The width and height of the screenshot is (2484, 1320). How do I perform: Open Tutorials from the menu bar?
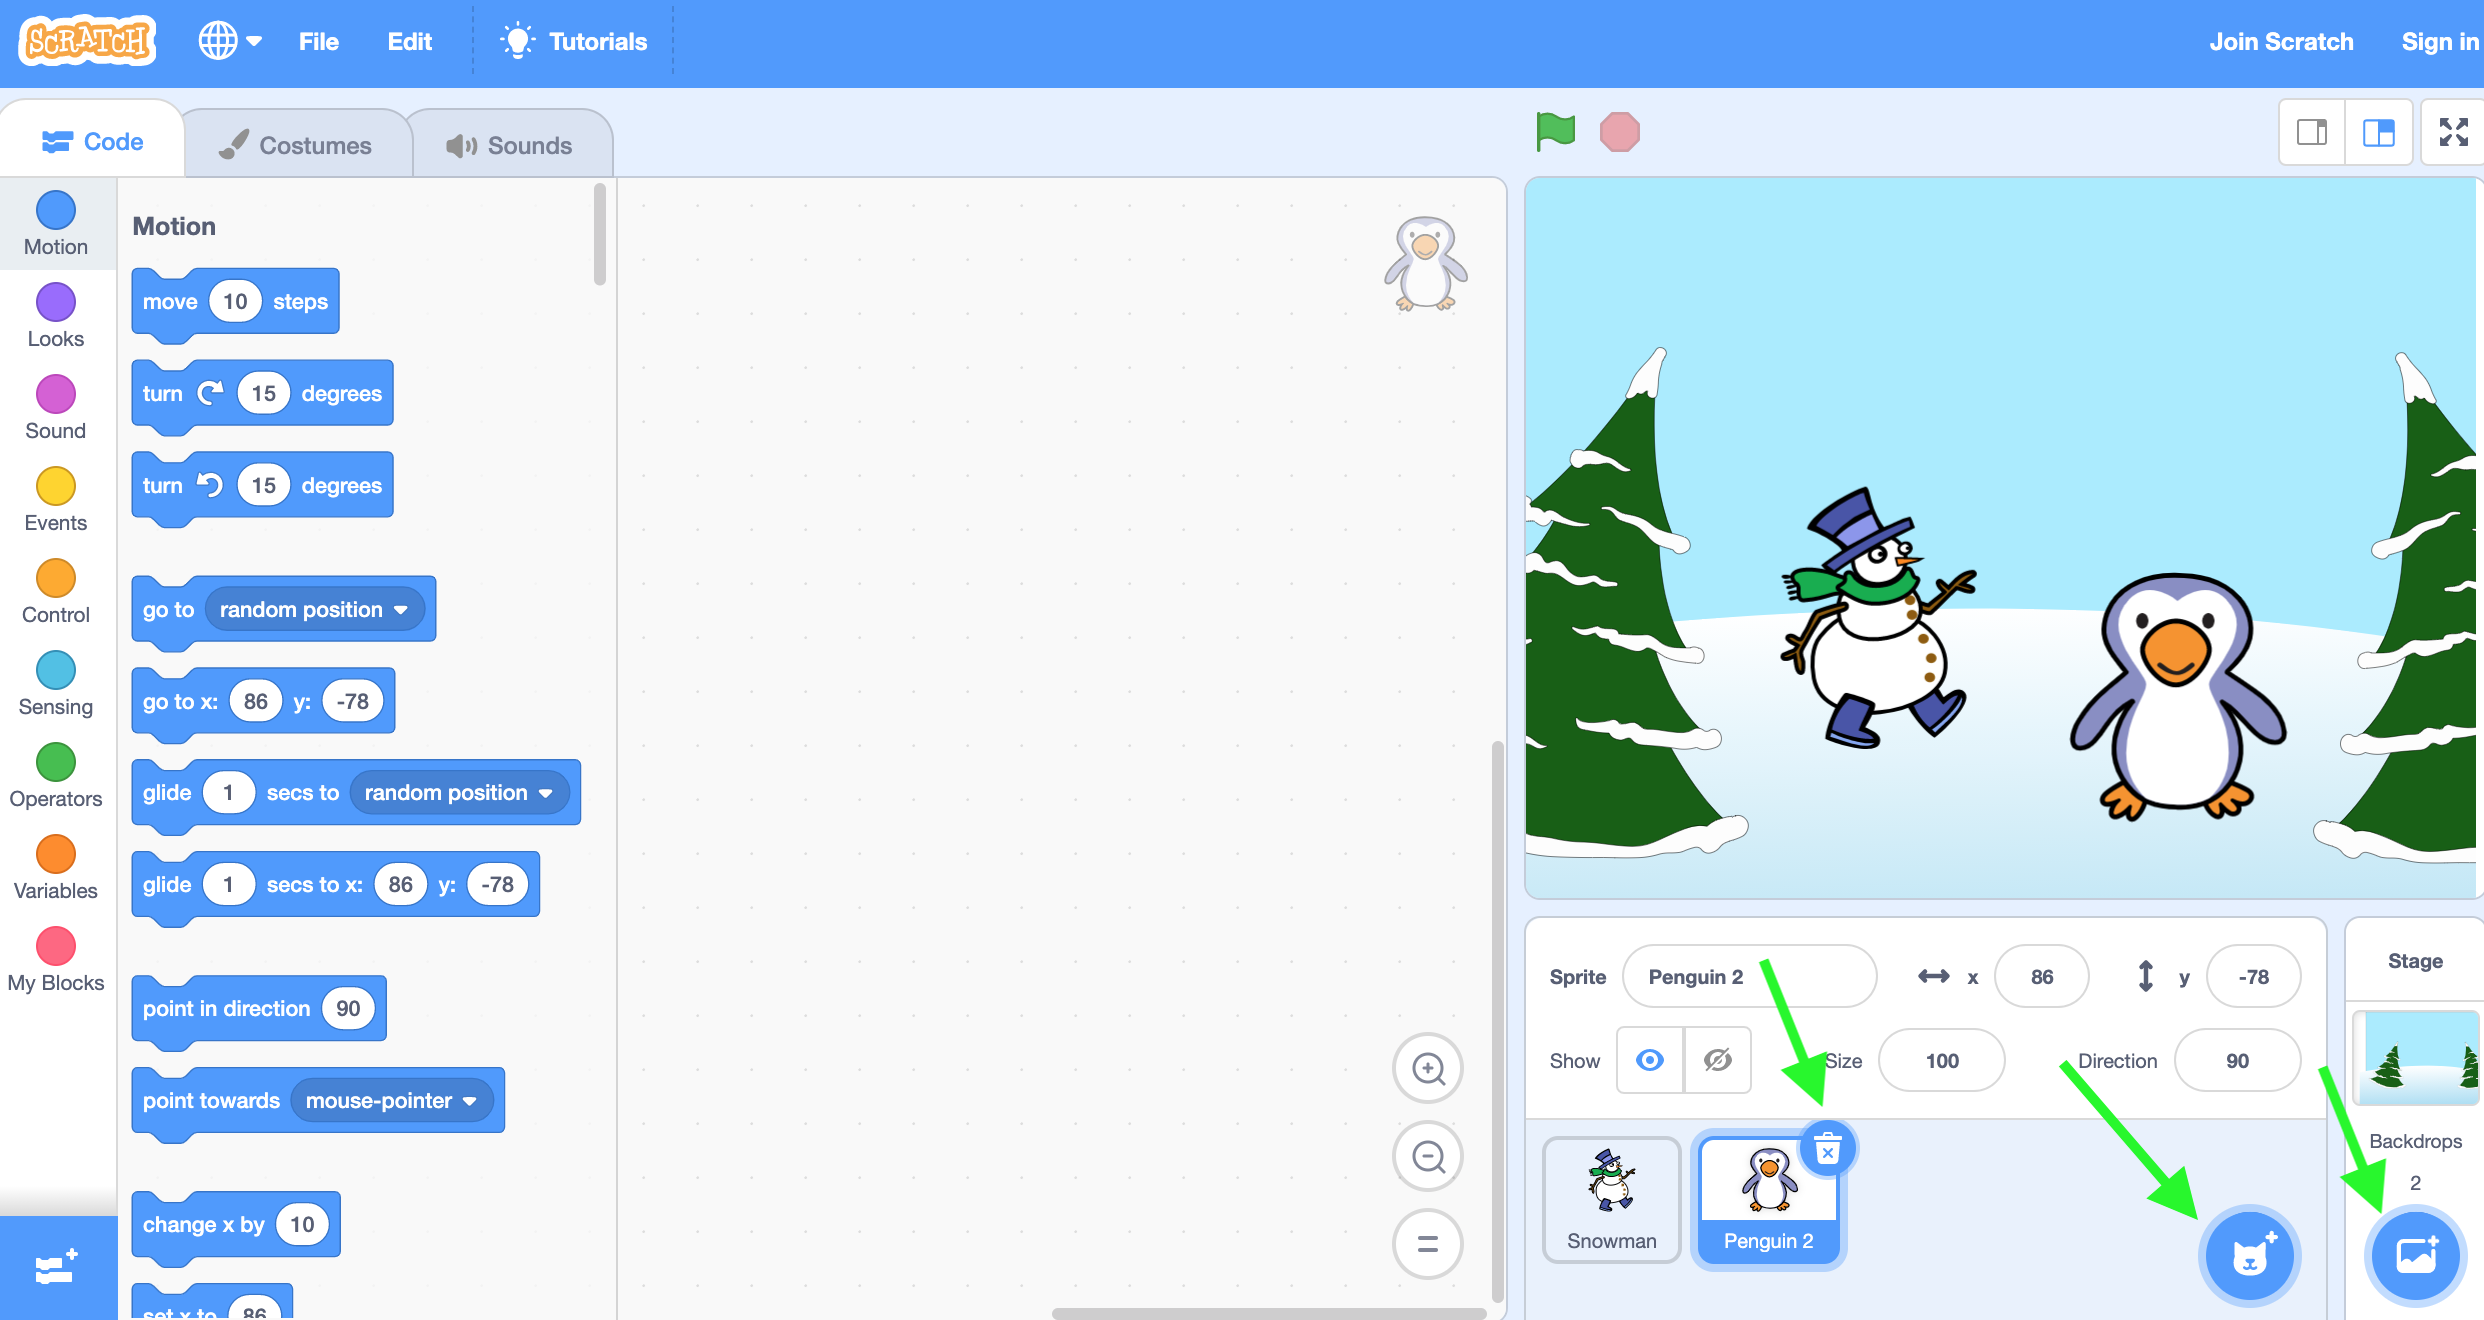click(574, 41)
